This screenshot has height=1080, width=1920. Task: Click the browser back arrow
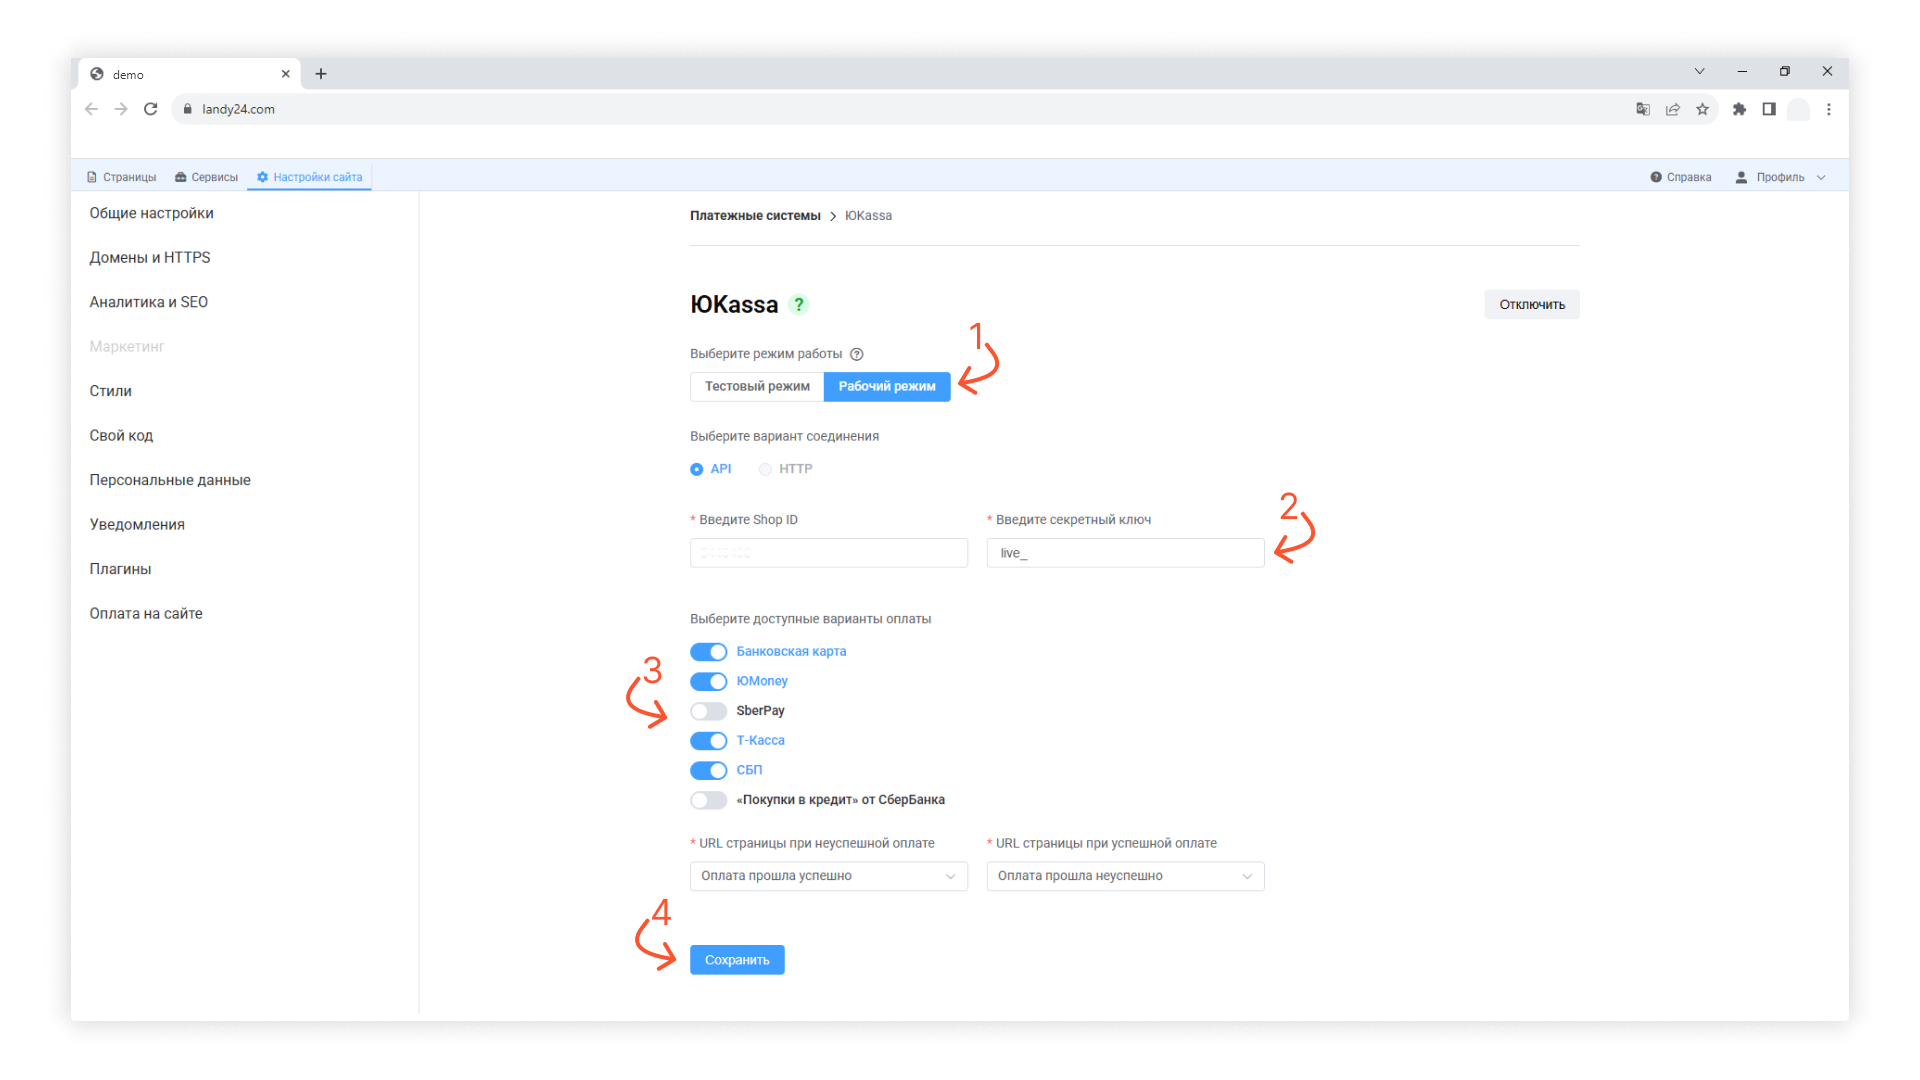[x=92, y=109]
